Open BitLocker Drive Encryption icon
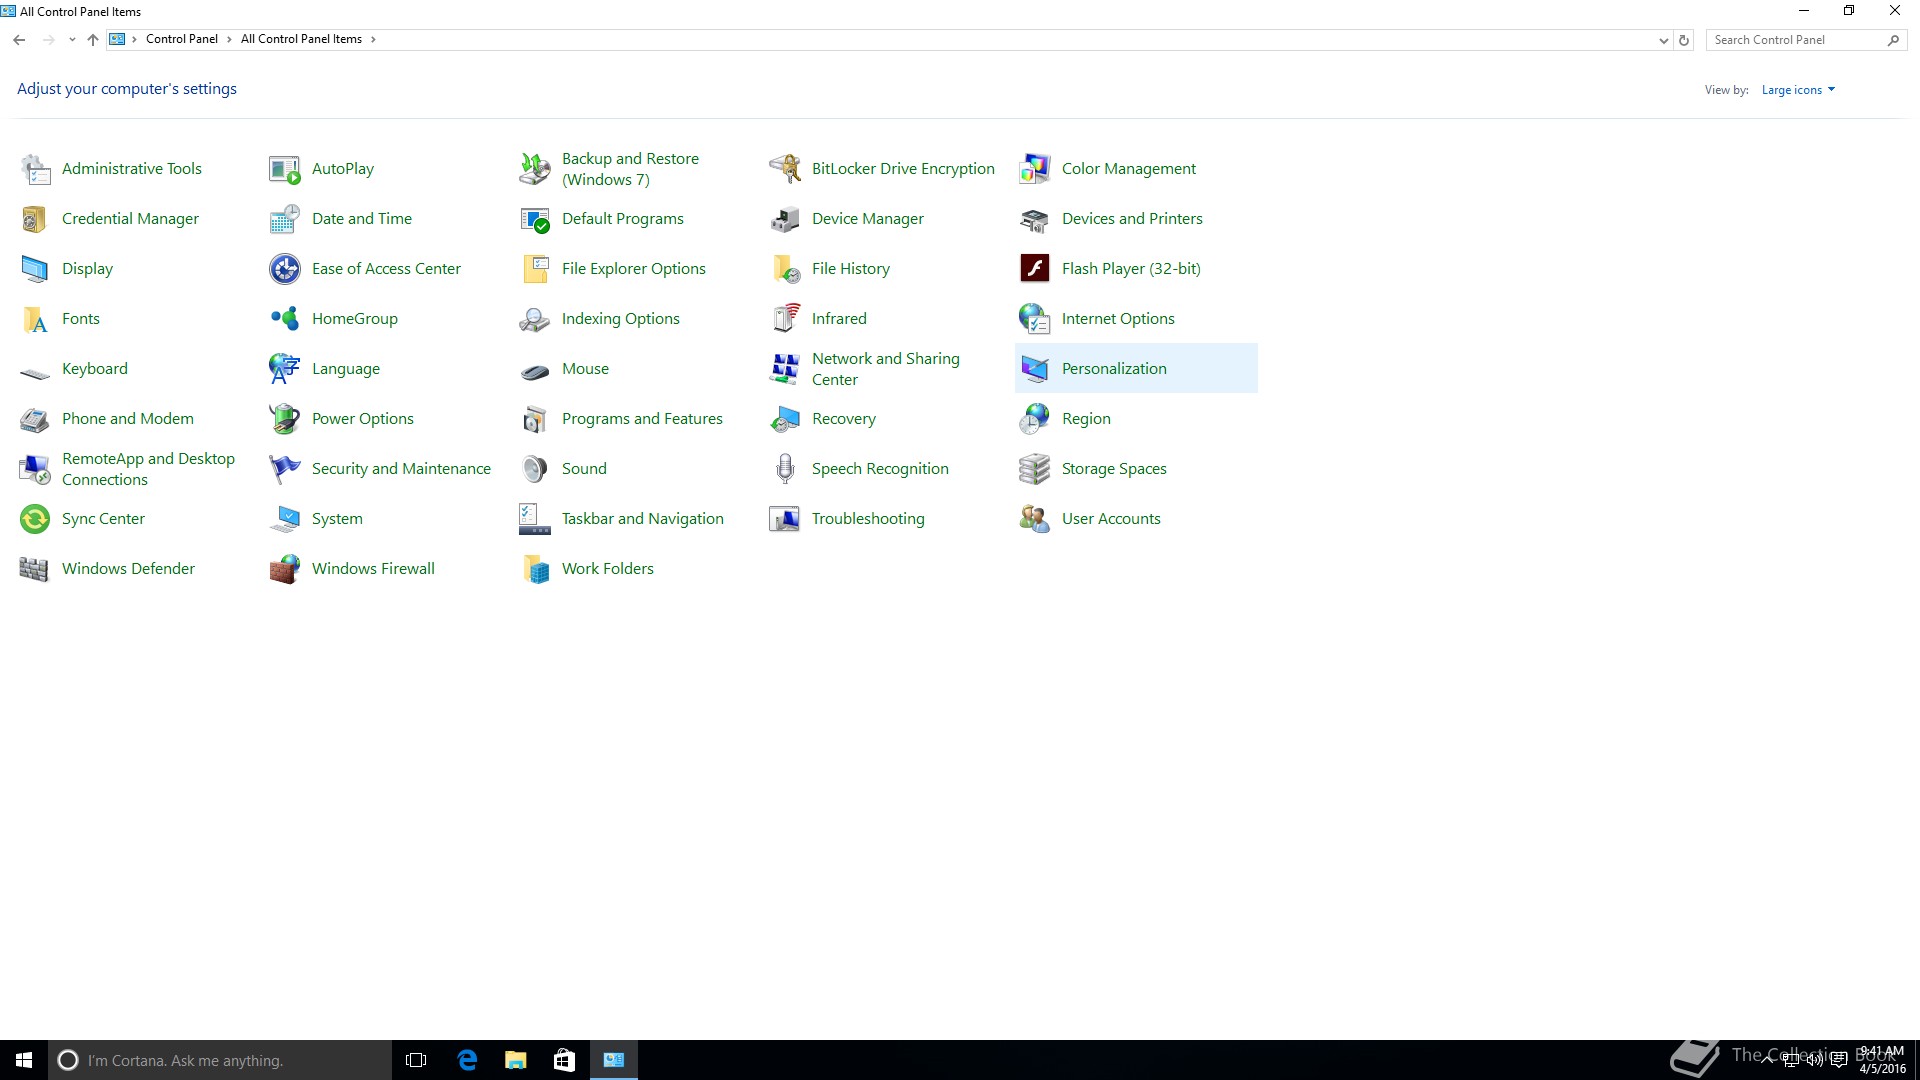The height and width of the screenshot is (1080, 1920). [785, 169]
